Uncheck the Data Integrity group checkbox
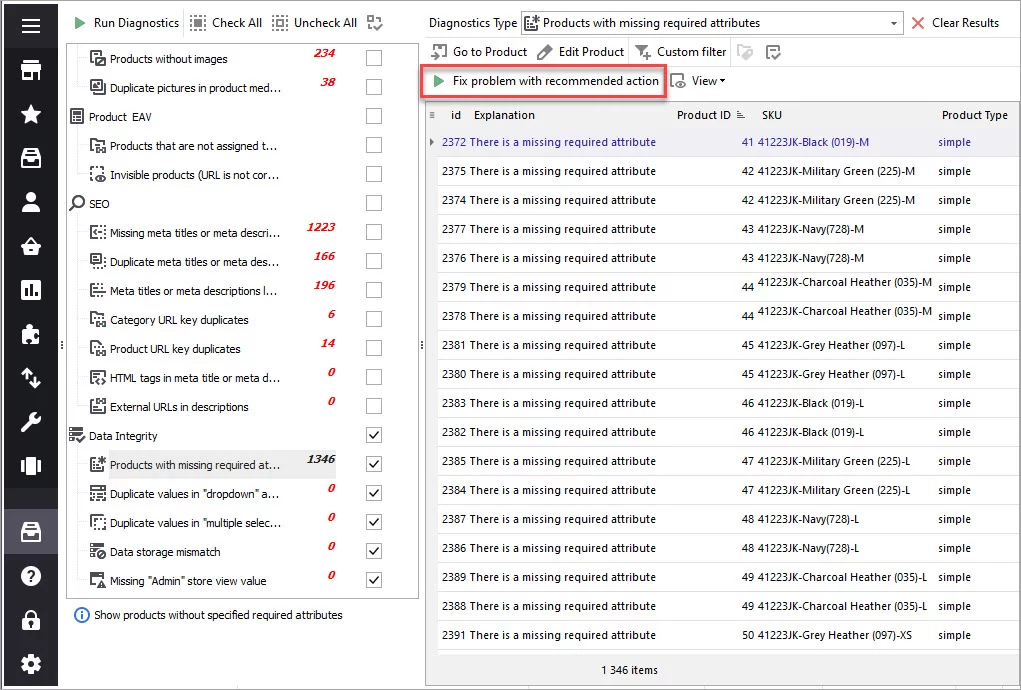Image resolution: width=1021 pixels, height=690 pixels. 374,435
